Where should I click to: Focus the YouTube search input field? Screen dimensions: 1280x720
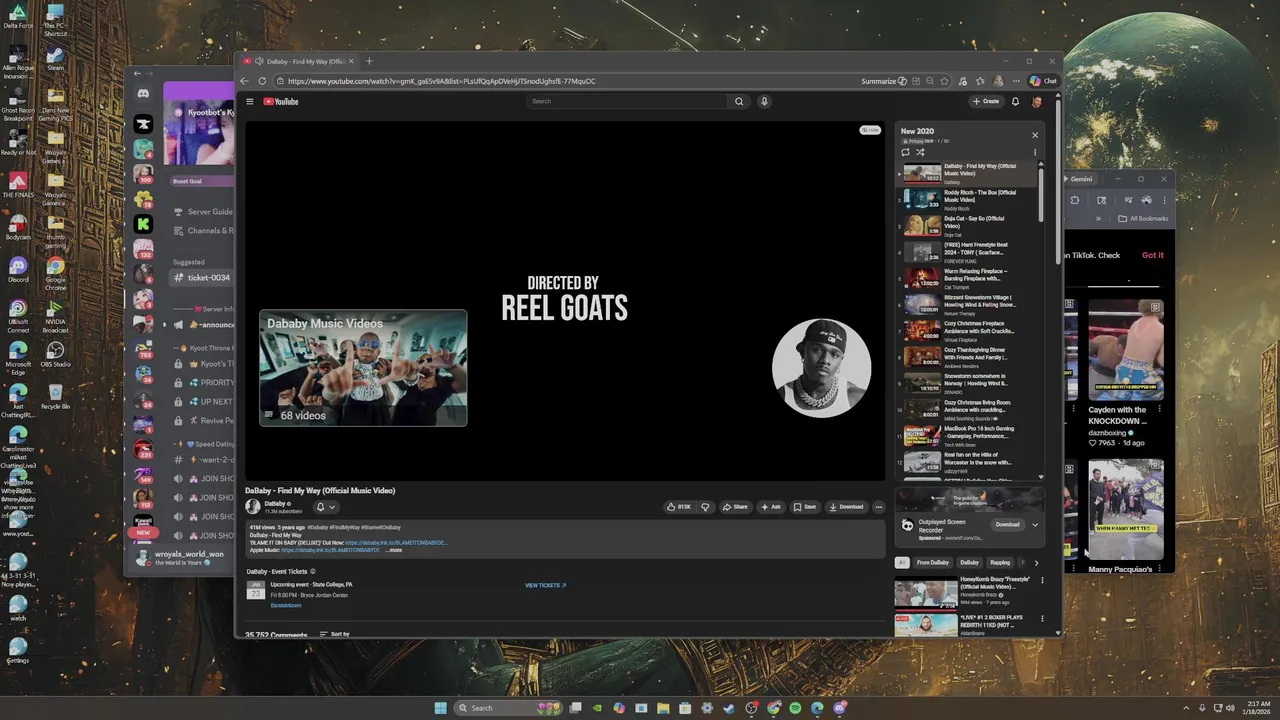pyautogui.click(x=627, y=101)
